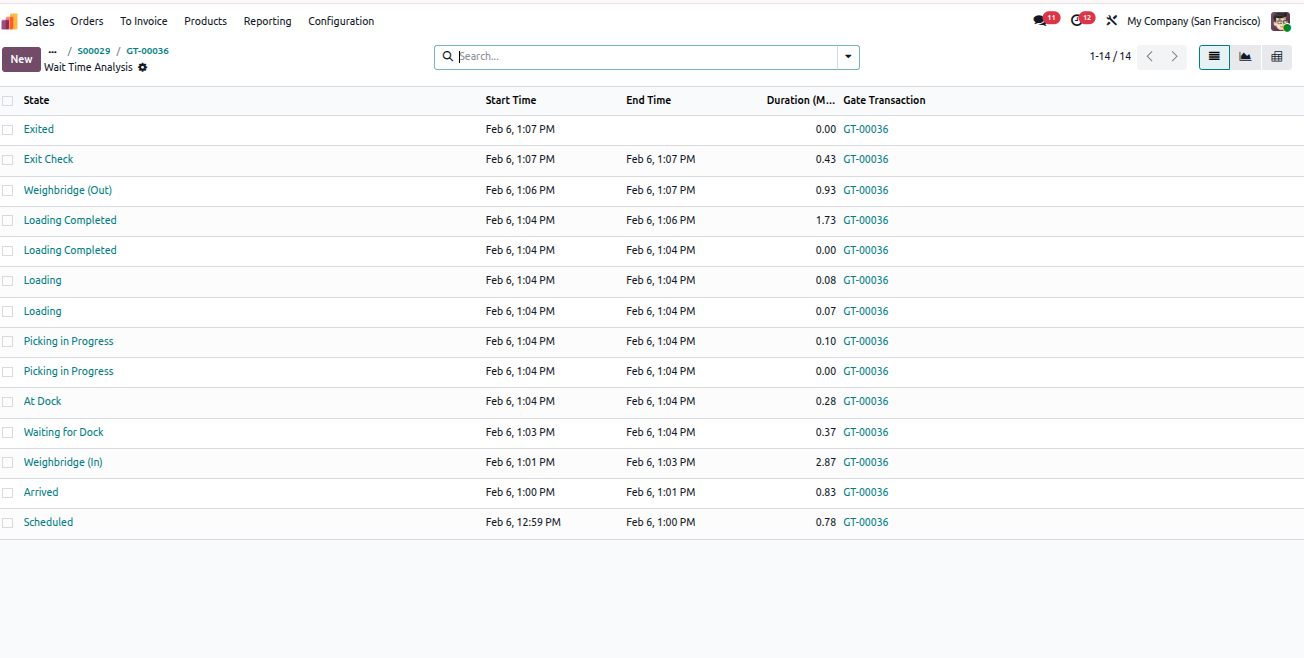This screenshot has height=658, width=1304.
Task: Click the 2.87 duration value
Action: (825, 463)
